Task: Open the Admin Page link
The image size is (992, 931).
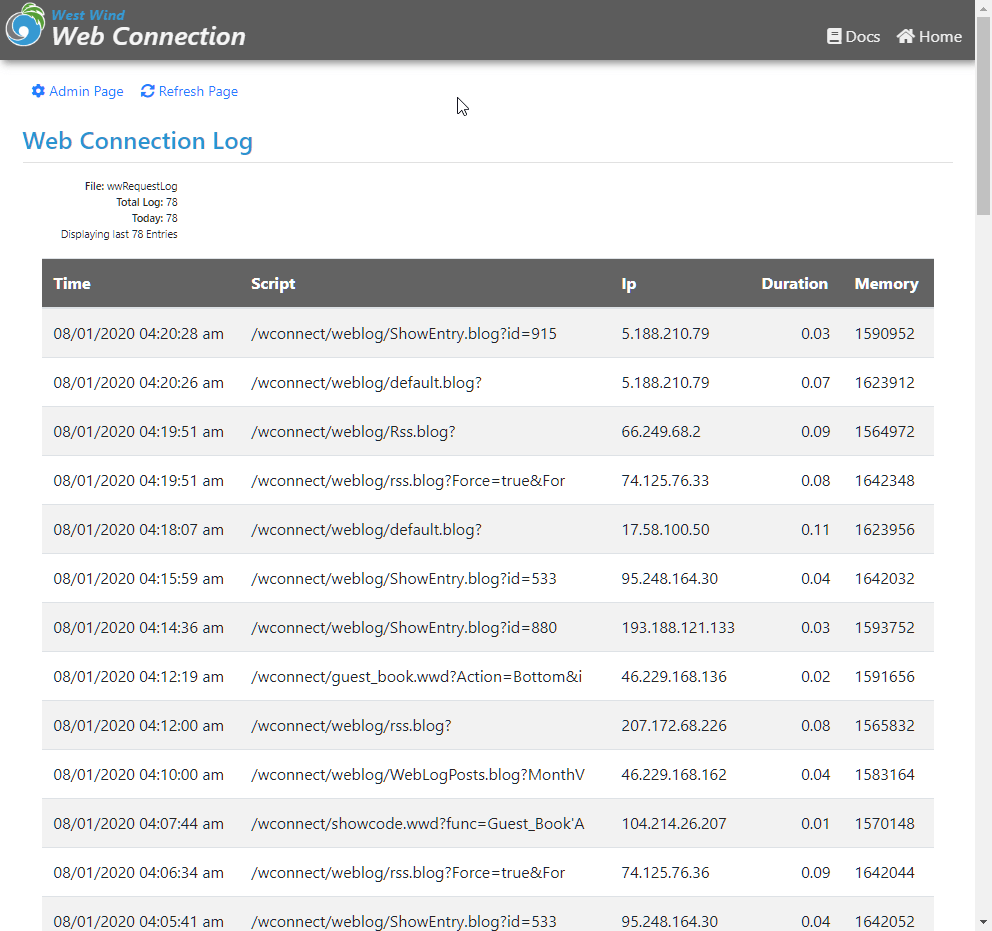Action: pos(86,91)
